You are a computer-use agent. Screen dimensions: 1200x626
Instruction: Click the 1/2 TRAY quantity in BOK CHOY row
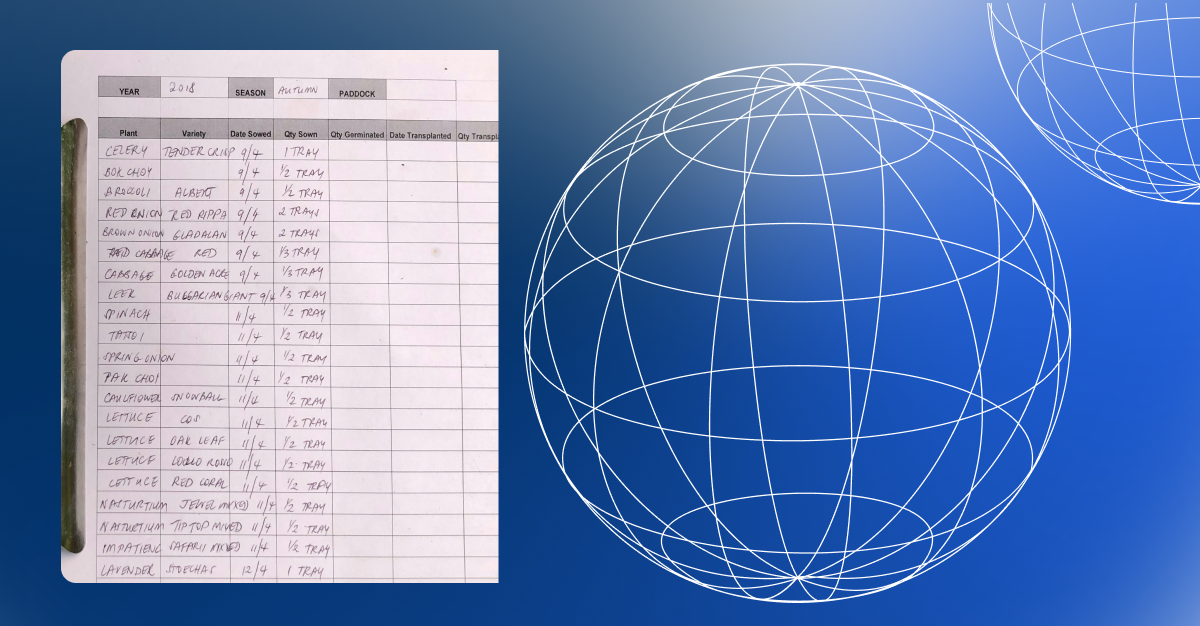click(x=303, y=172)
